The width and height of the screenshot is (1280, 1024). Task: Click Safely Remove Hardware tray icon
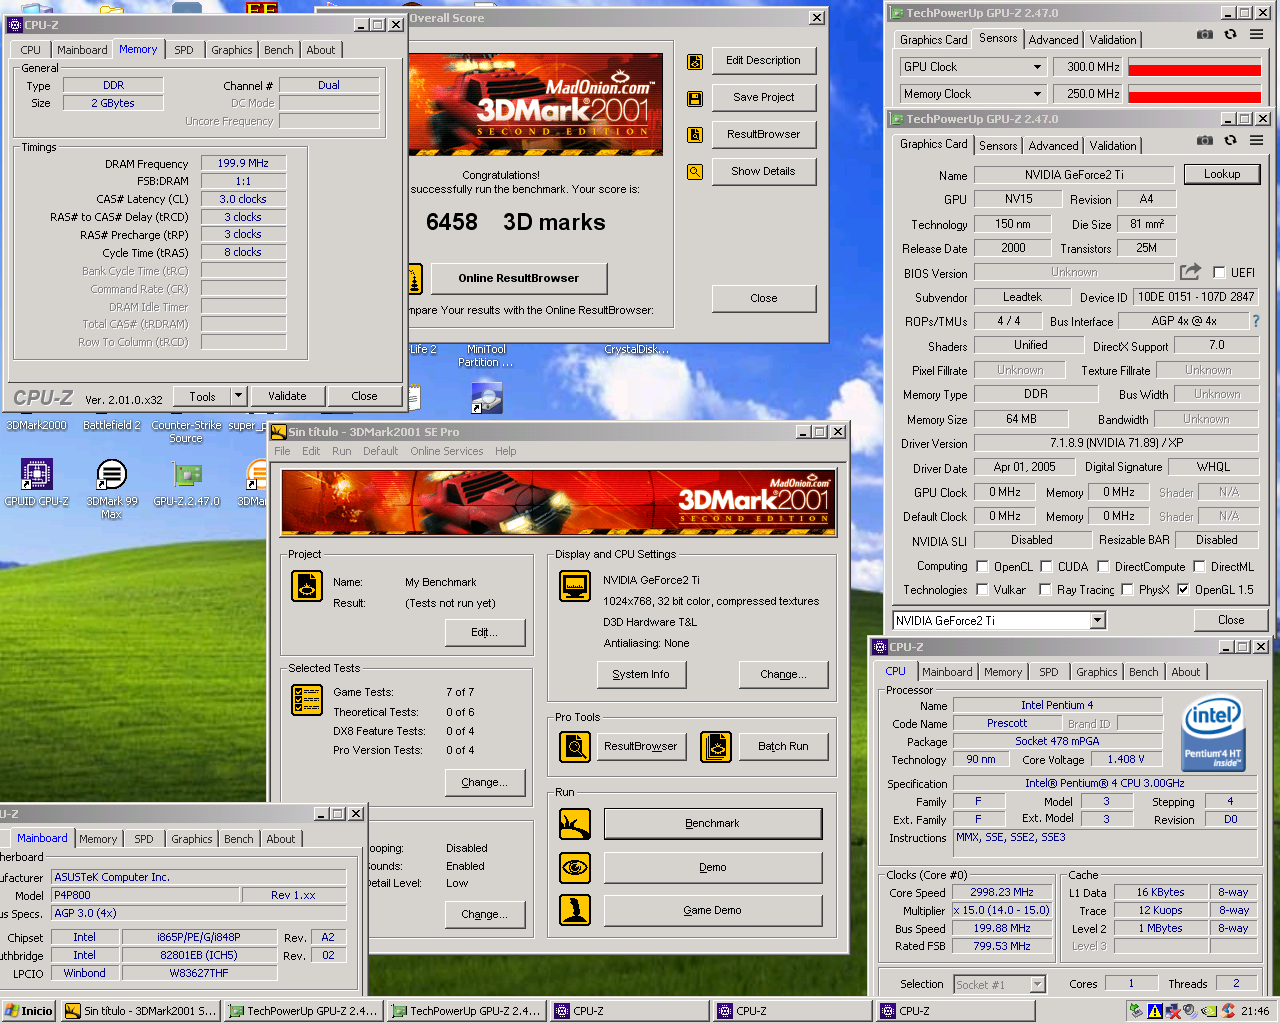coord(1136,1011)
